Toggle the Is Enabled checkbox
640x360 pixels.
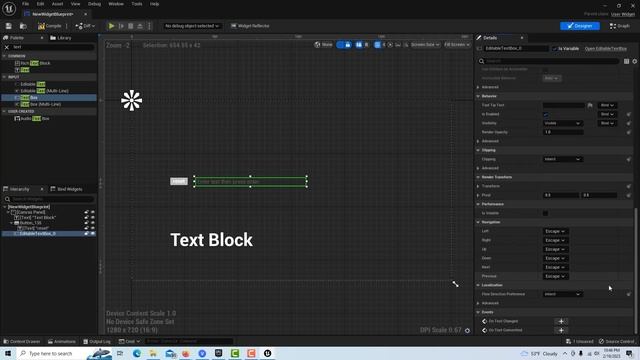pos(546,114)
